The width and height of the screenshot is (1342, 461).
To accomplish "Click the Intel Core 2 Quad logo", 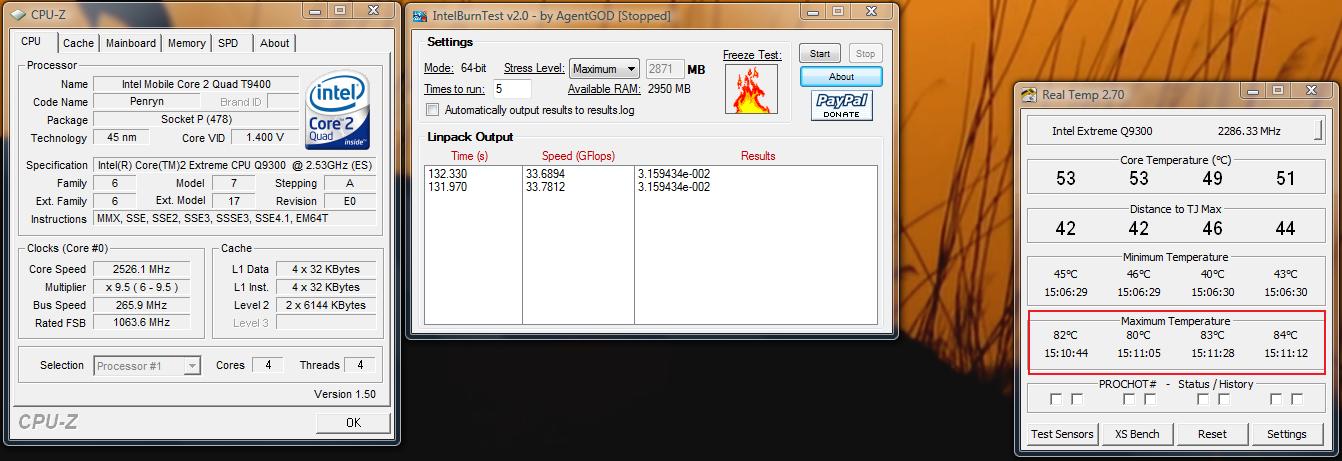I will point(339,108).
